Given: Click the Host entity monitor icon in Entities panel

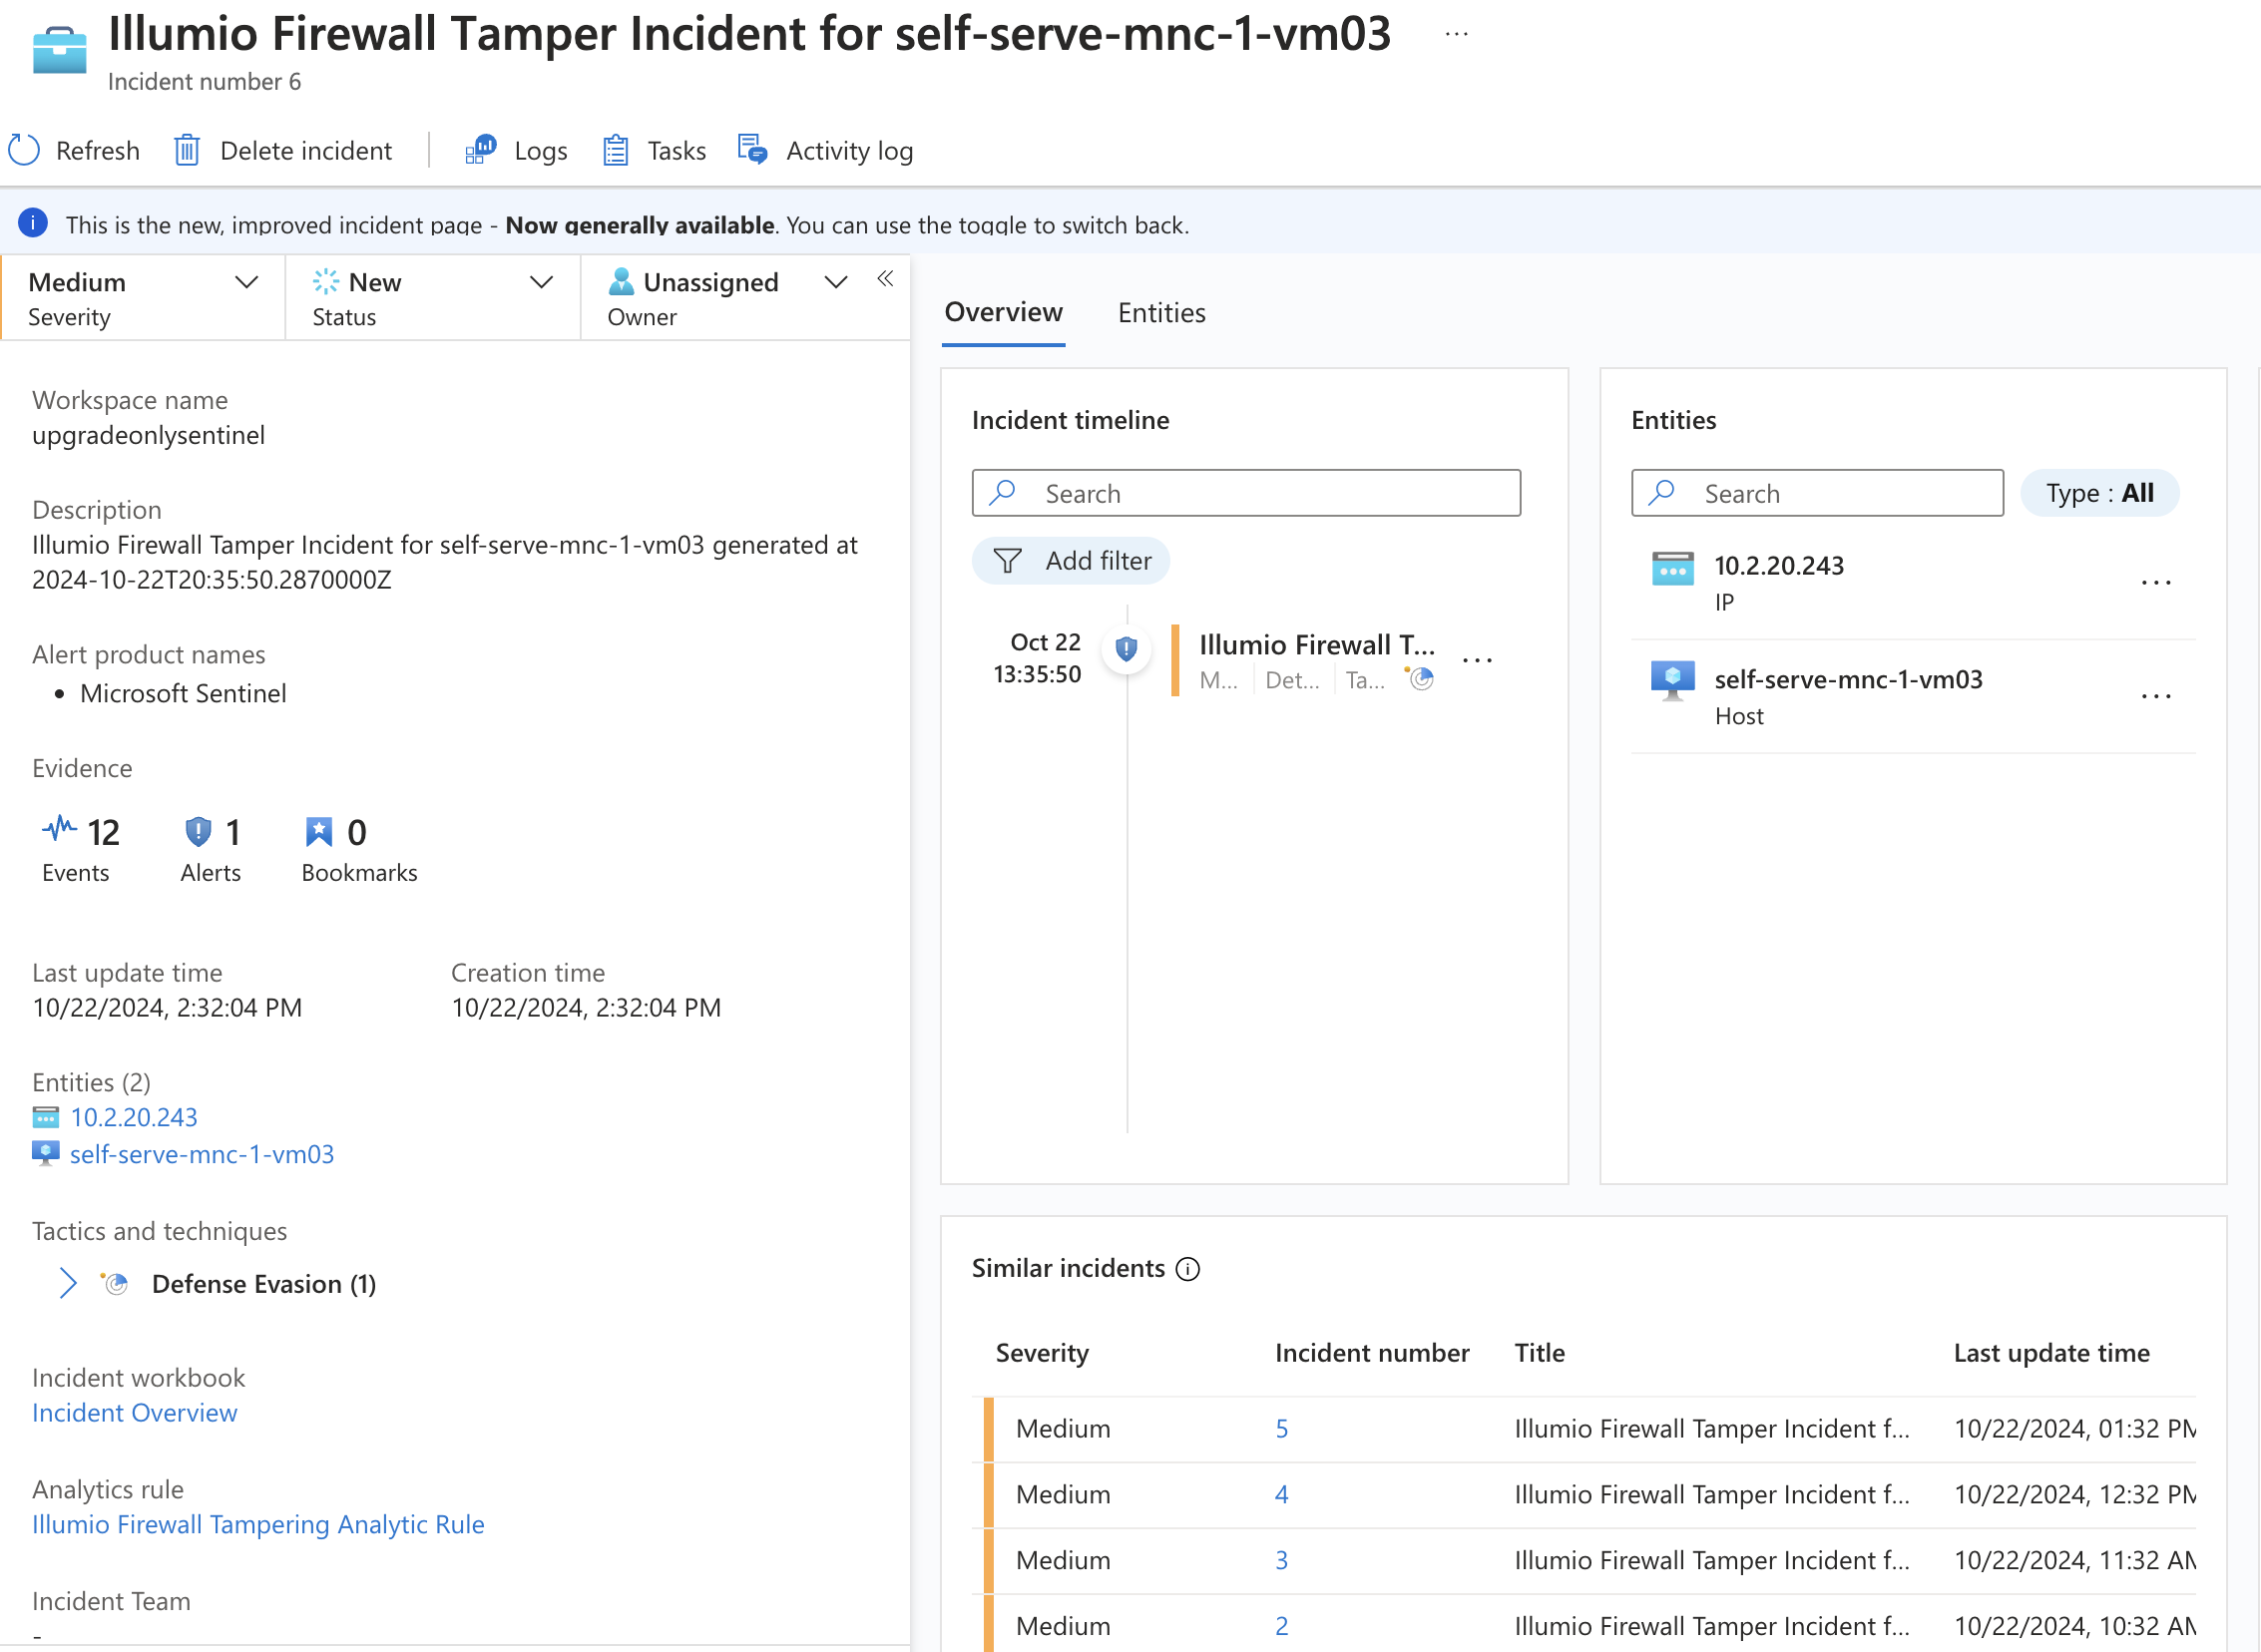Looking at the screenshot, I should pyautogui.click(x=1672, y=681).
